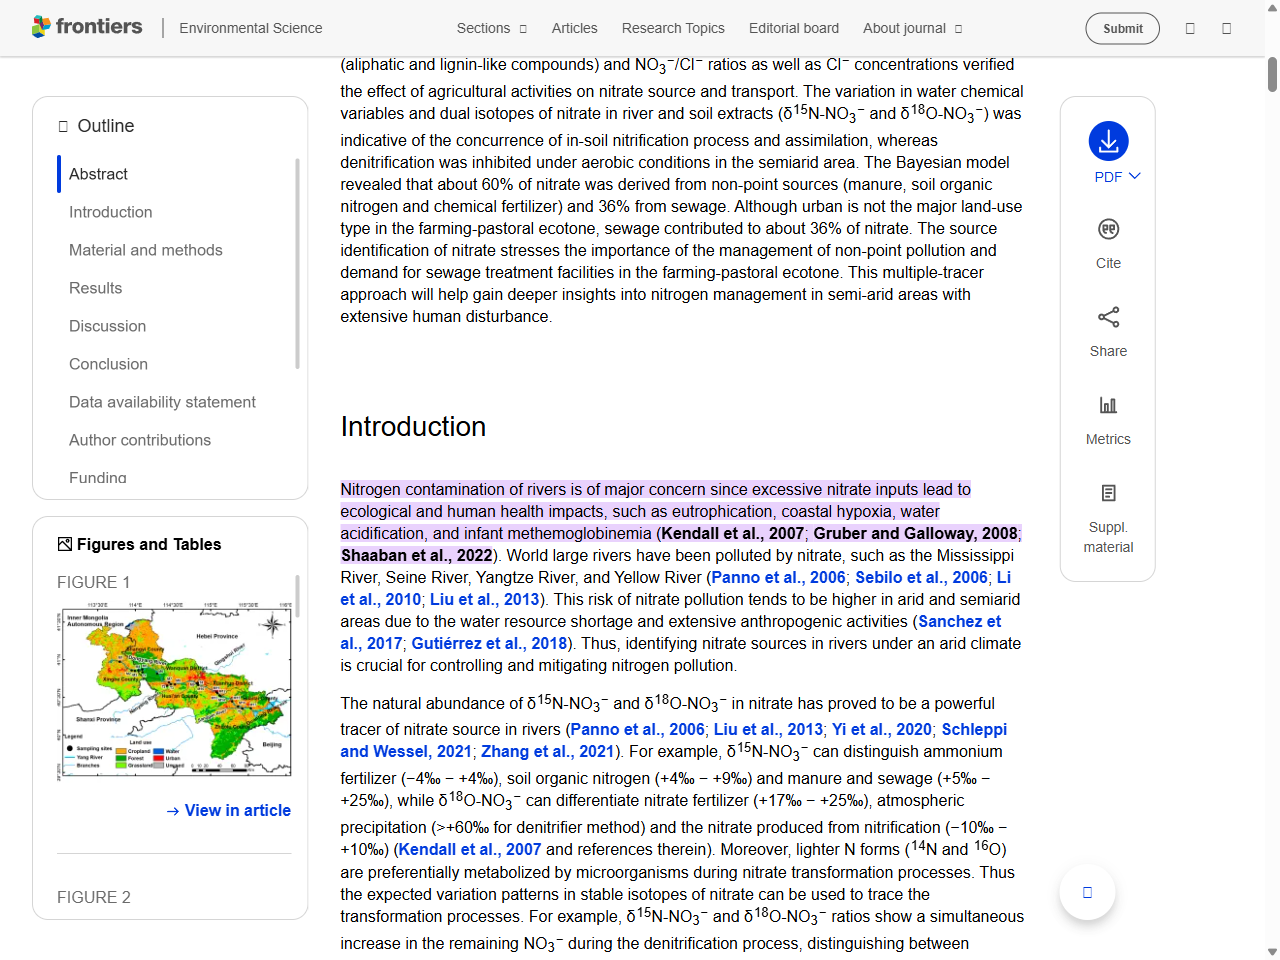Open Zhang et al., 2021 citation
Screen dimensions: 1280x960
548,751
